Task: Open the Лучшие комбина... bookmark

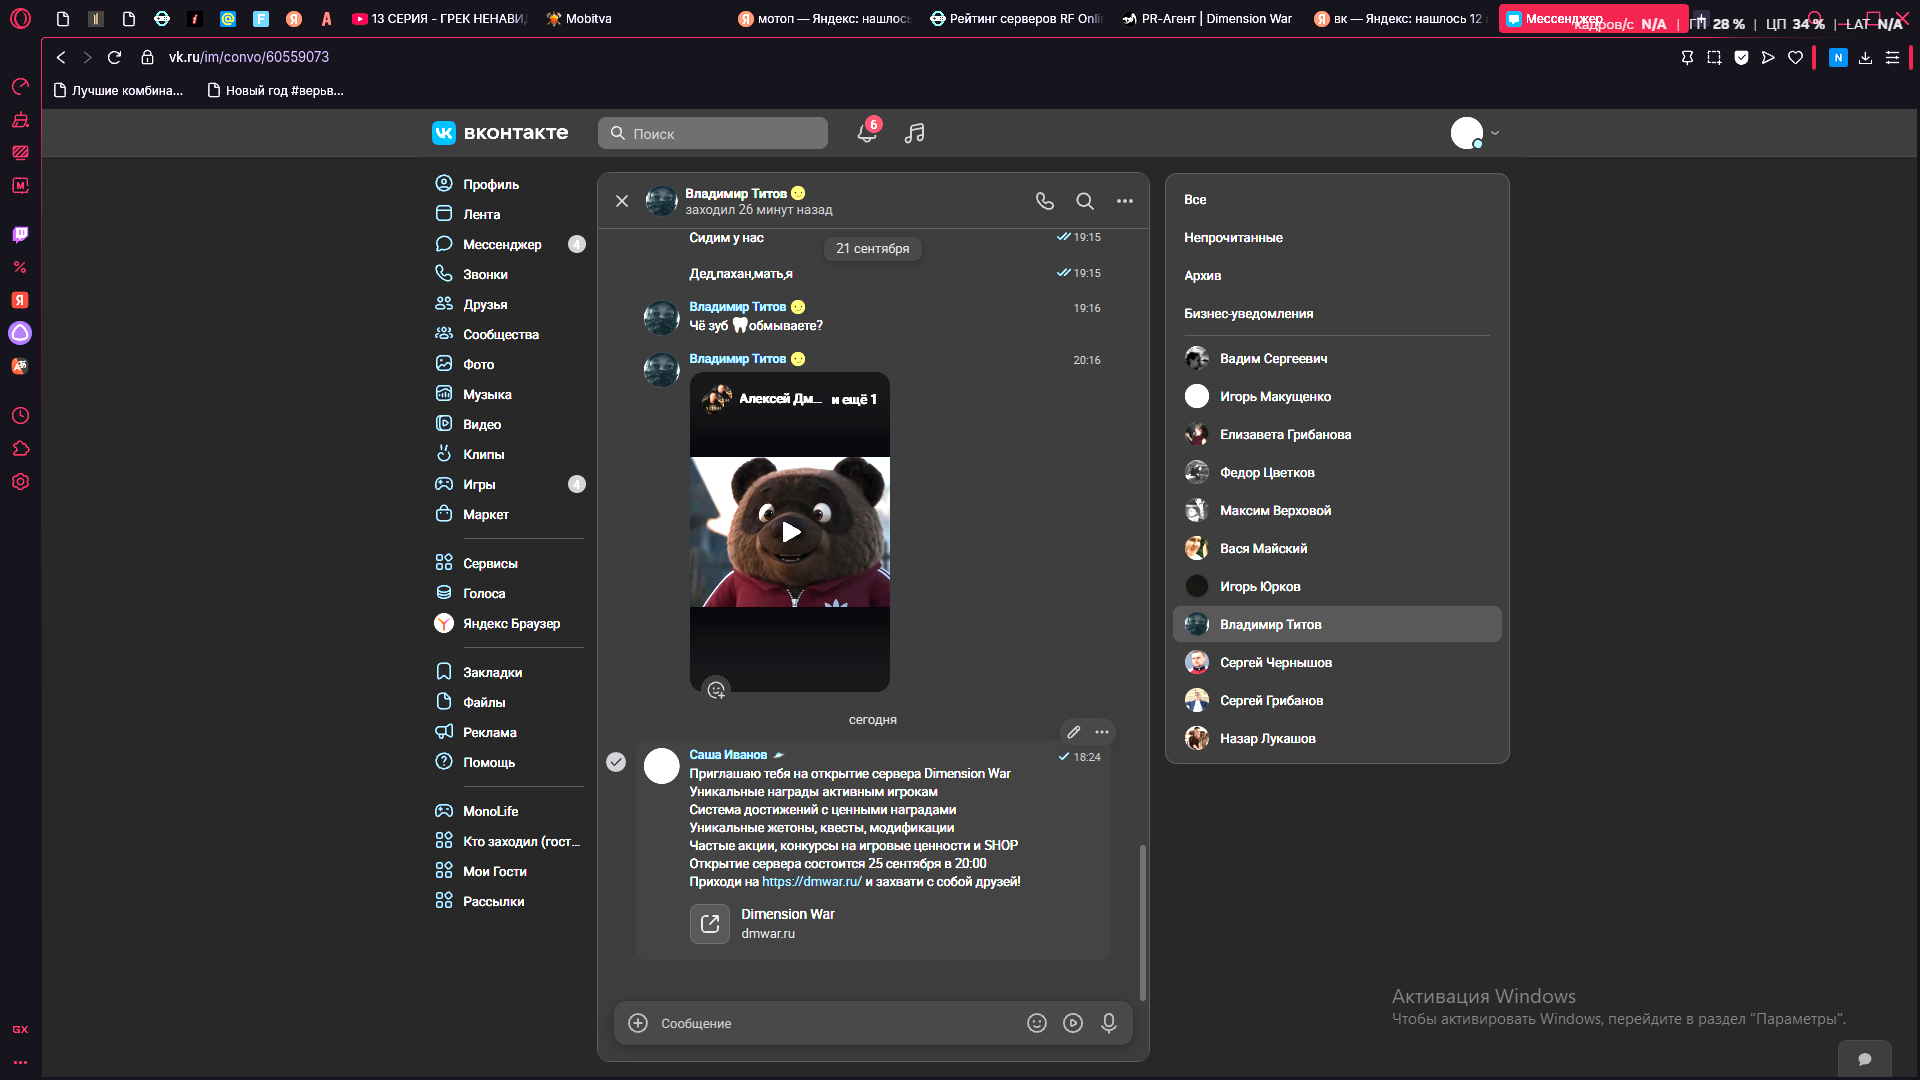Action: (118, 90)
